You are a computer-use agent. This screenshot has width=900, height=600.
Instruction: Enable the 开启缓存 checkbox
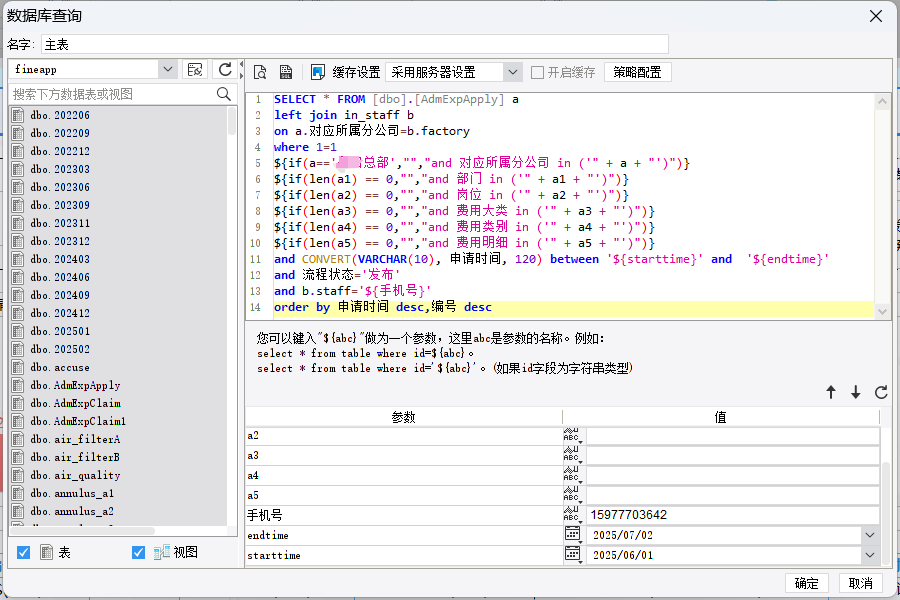(537, 72)
